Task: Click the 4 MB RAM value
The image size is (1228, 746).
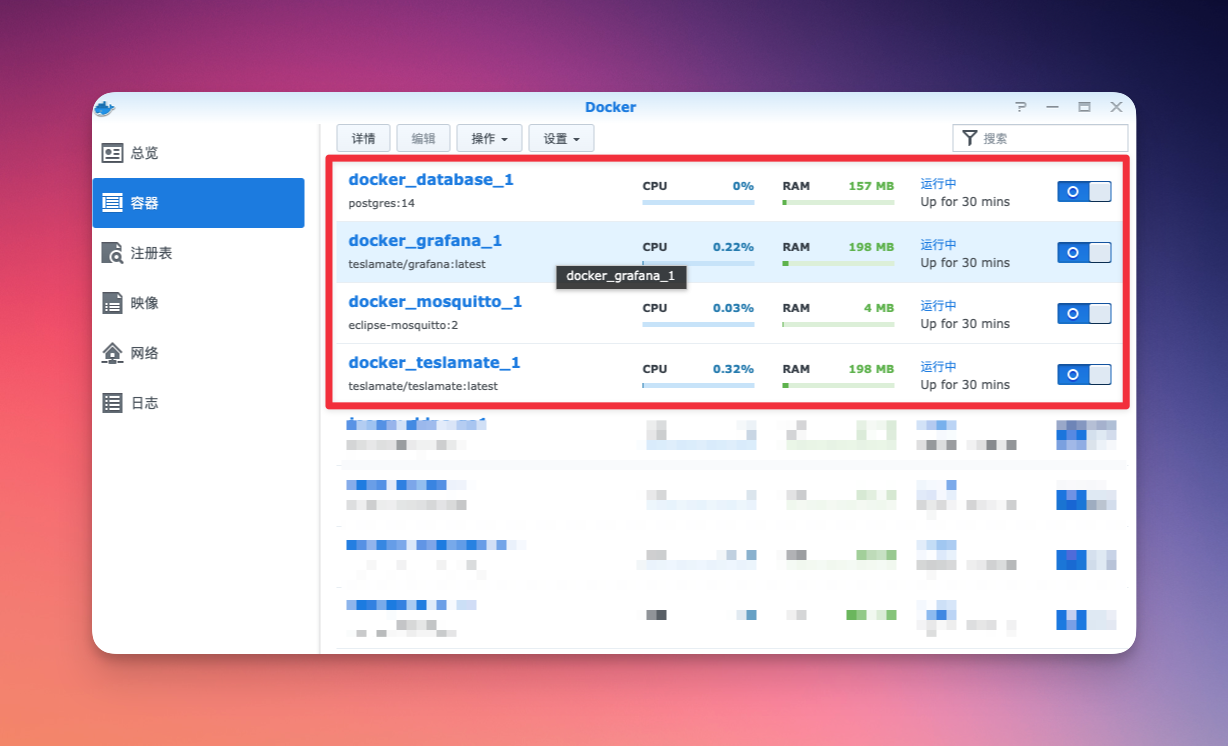Action: coord(879,308)
